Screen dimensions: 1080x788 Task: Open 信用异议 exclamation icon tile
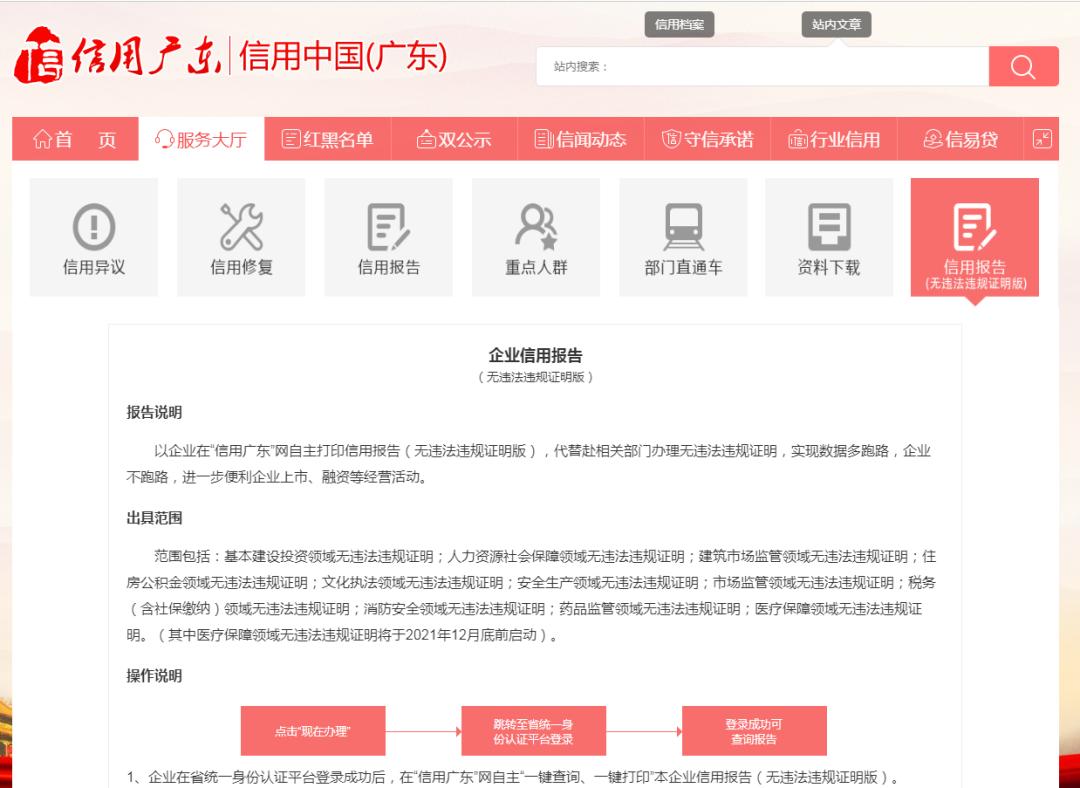coord(94,237)
